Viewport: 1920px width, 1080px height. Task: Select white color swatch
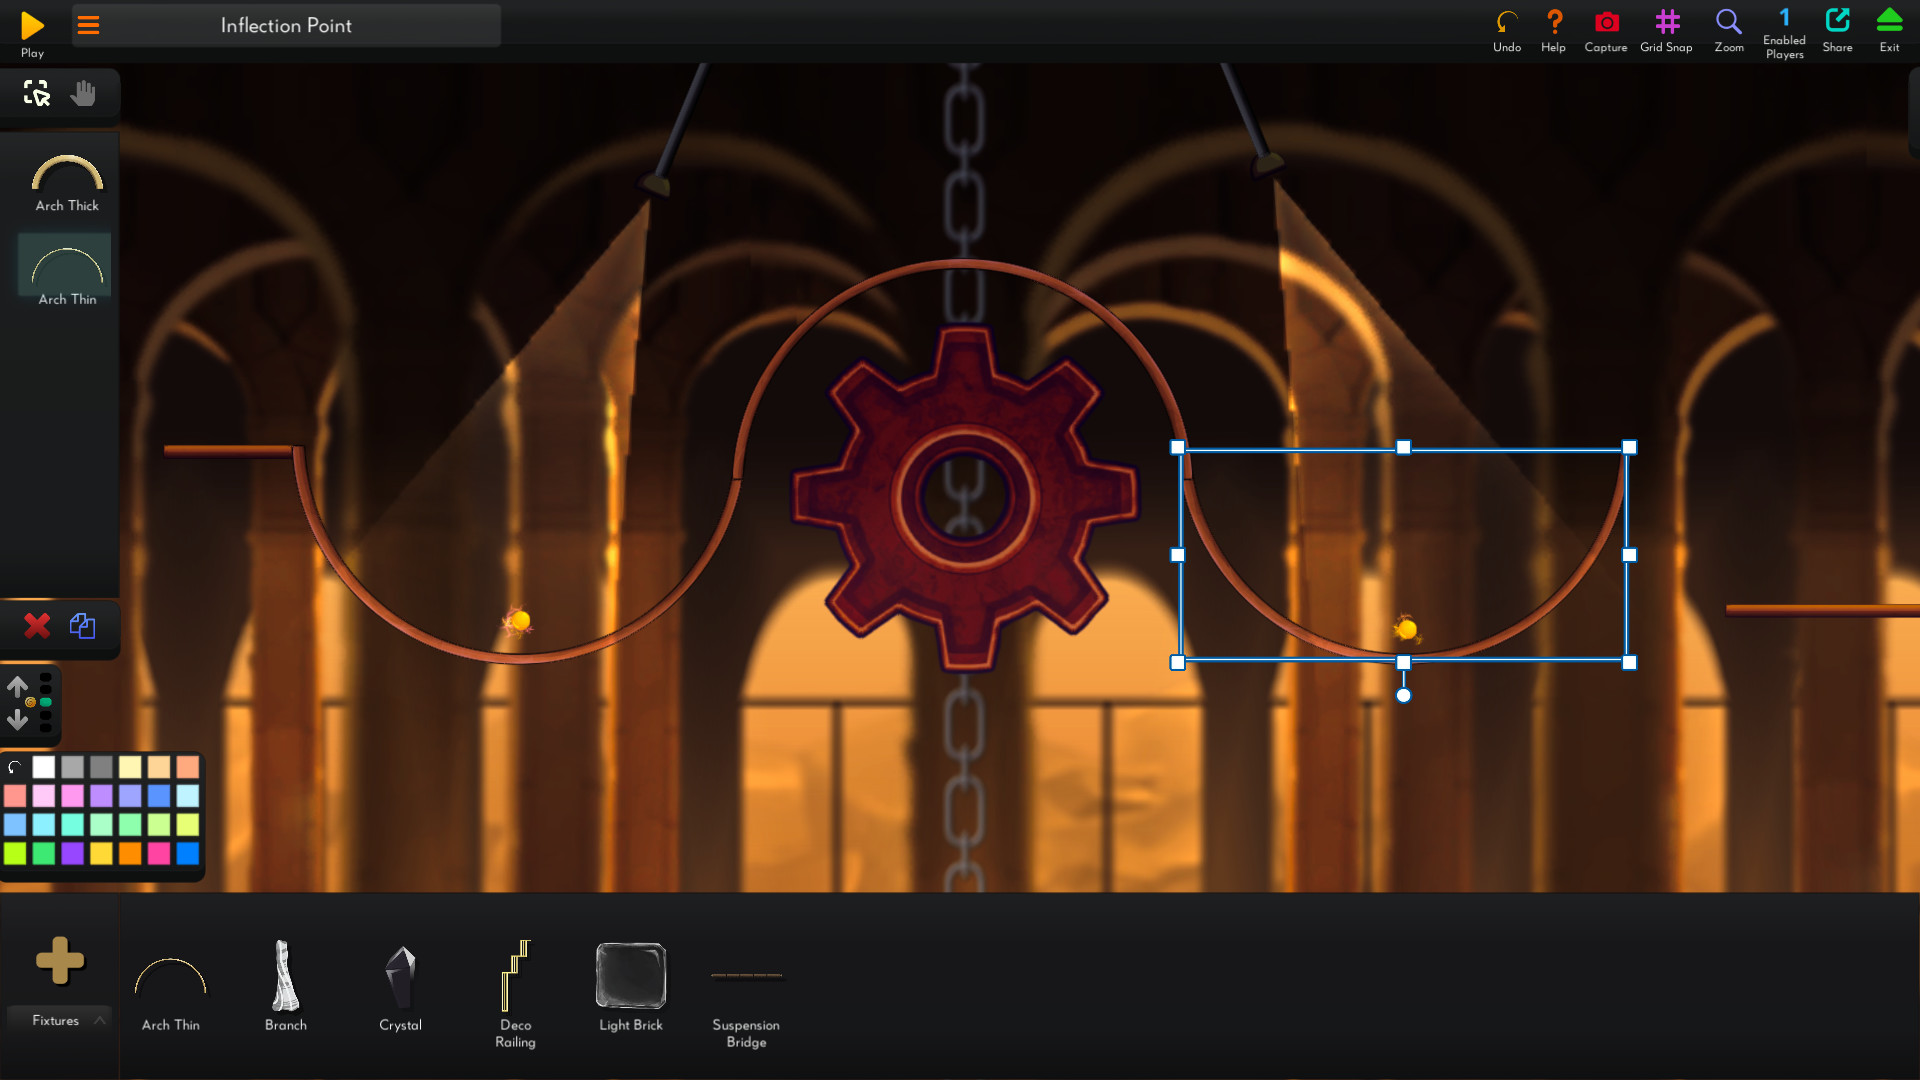[44, 766]
